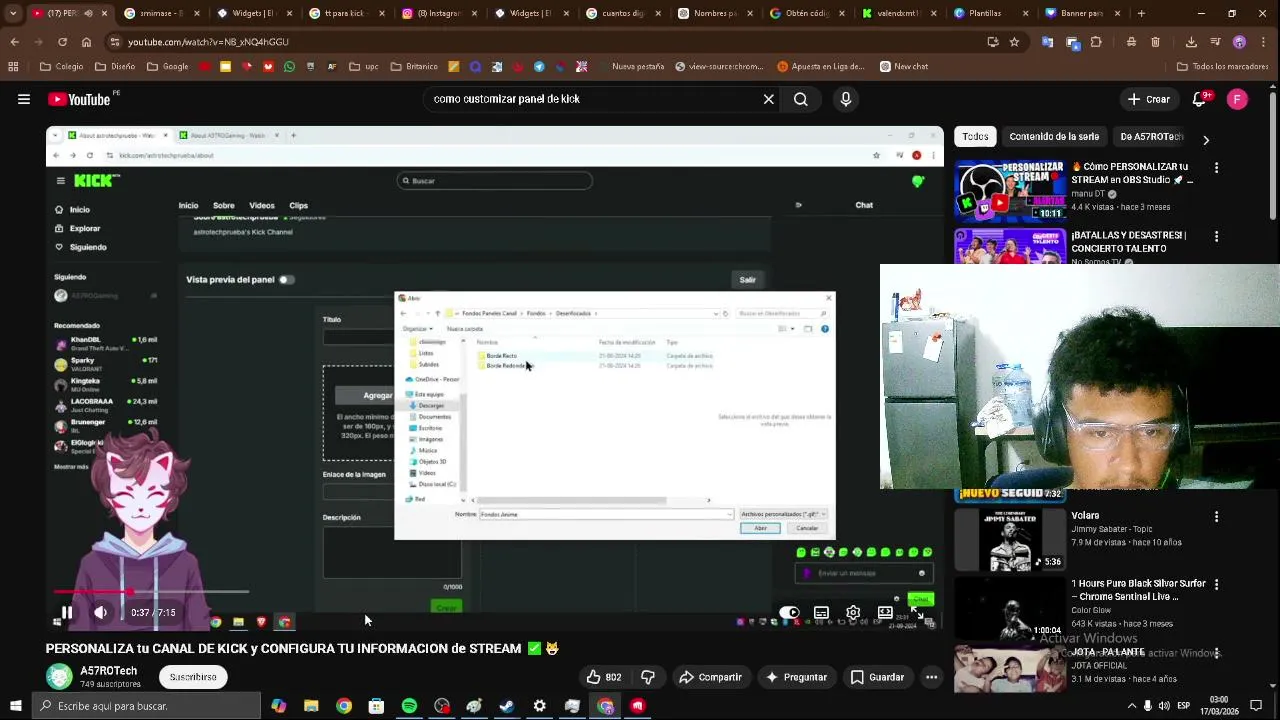The width and height of the screenshot is (1280, 720).
Task: Open the Todos los marcadores folder
Action: coord(1223,67)
